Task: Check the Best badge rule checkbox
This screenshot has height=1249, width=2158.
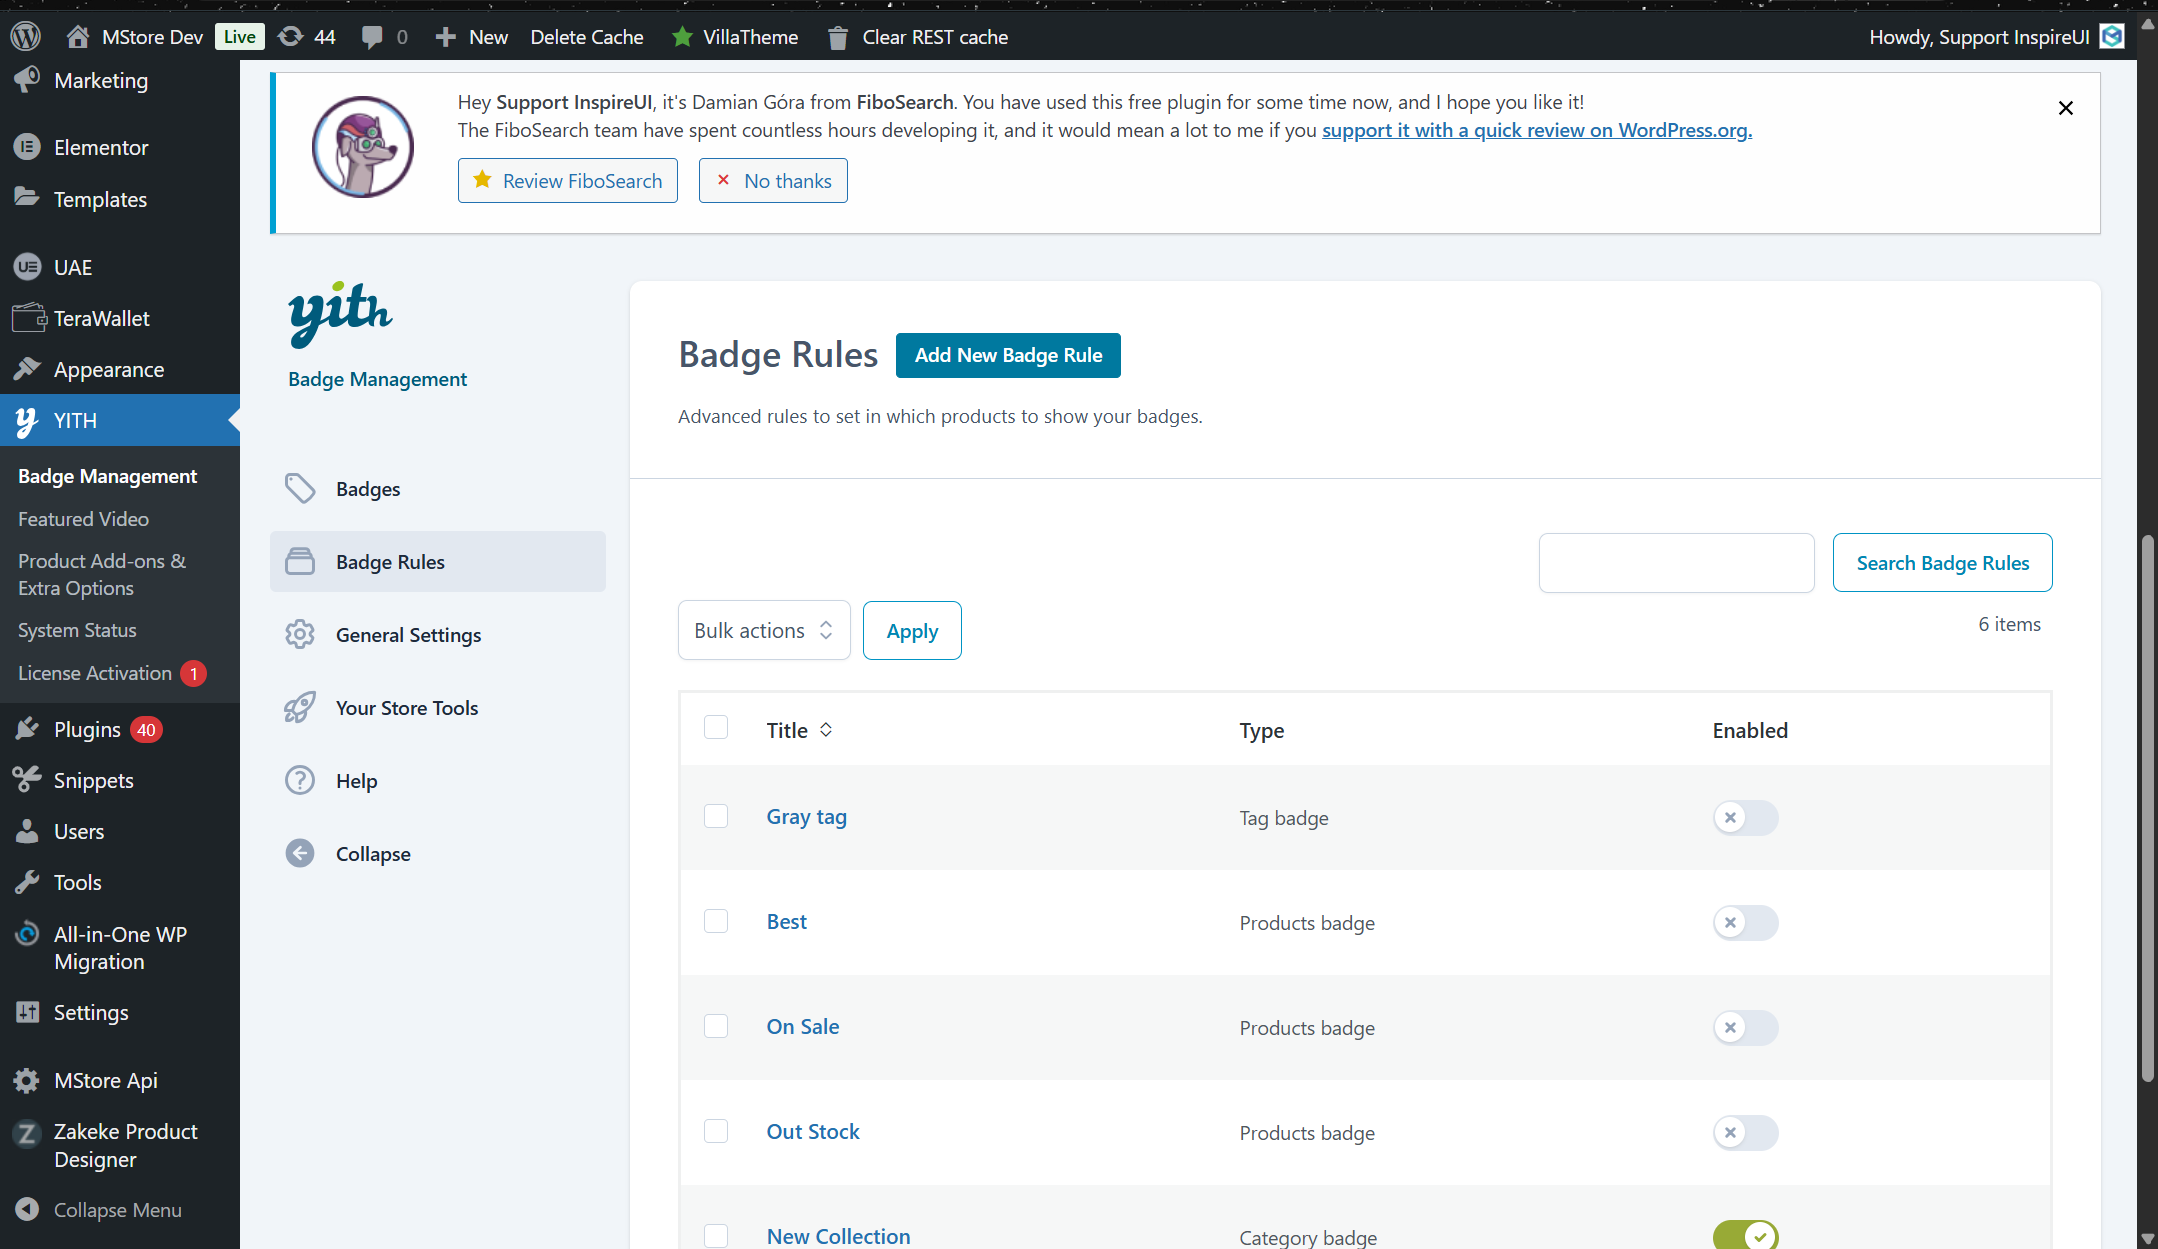Action: [x=716, y=921]
